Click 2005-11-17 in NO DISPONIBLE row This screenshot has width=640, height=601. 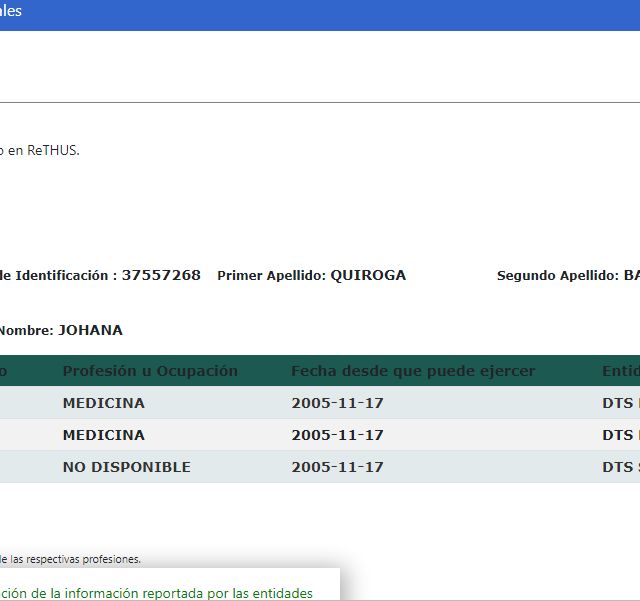click(337, 467)
